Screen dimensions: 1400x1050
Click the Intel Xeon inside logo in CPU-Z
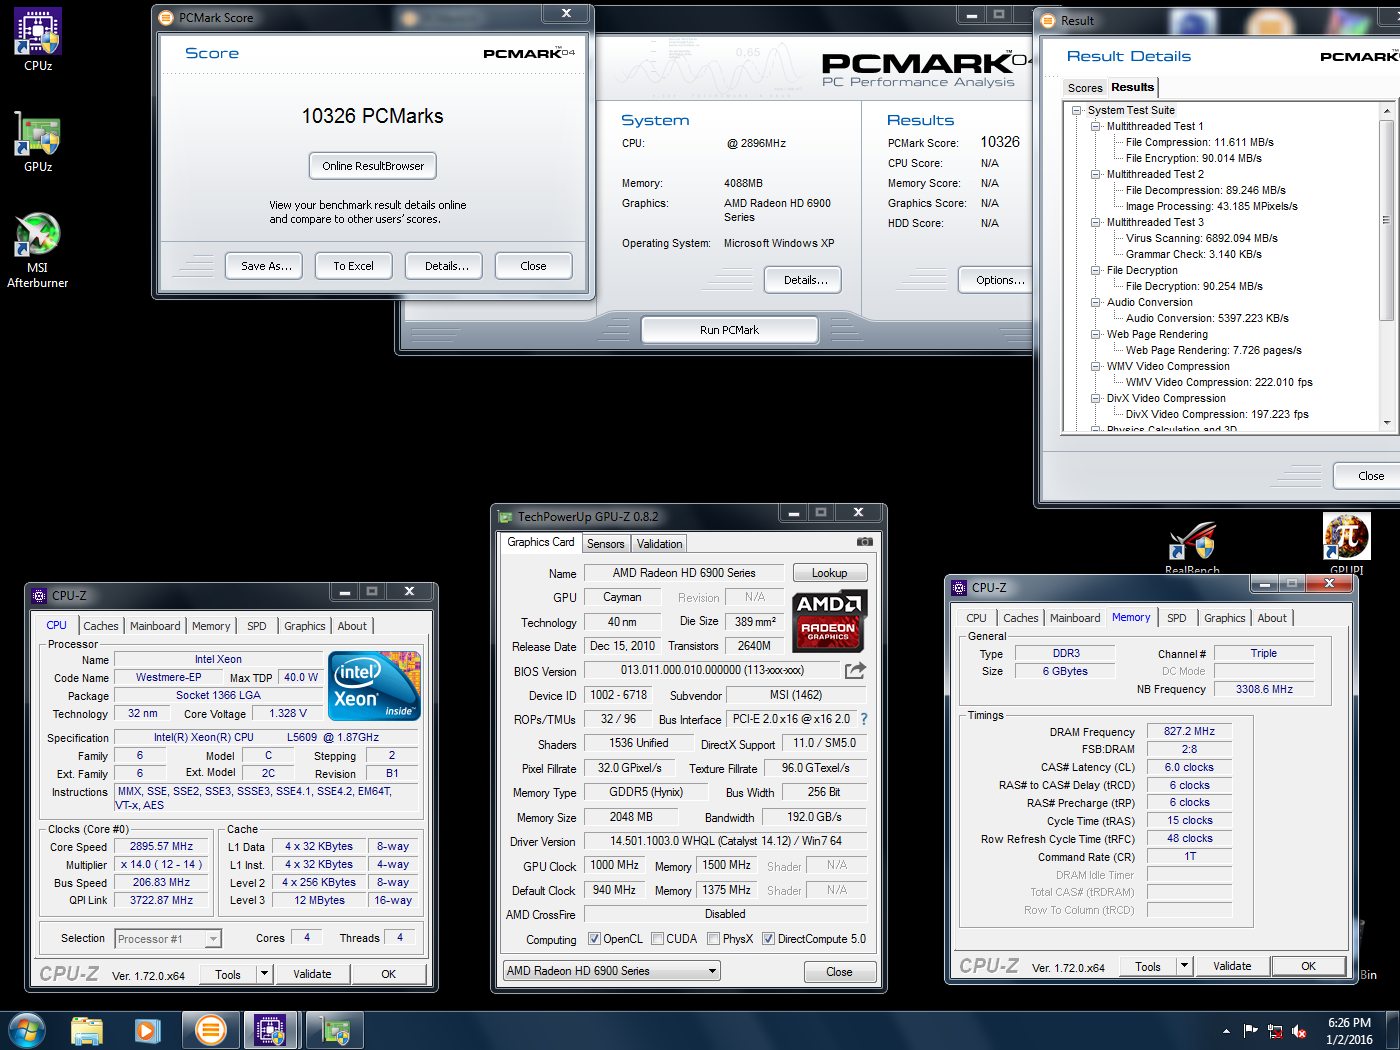click(375, 685)
